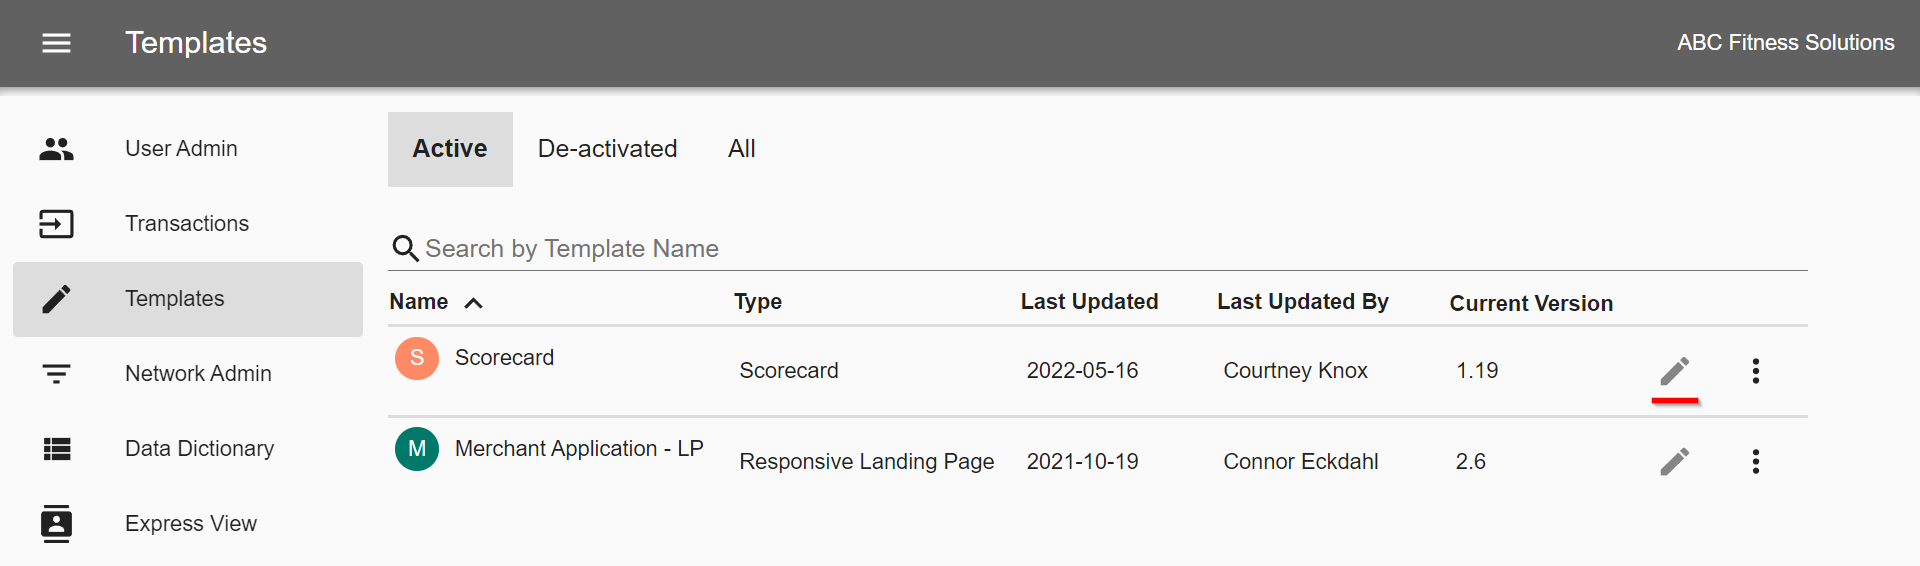The width and height of the screenshot is (1920, 566).
Task: Click the User Admin people icon
Action: [56, 149]
